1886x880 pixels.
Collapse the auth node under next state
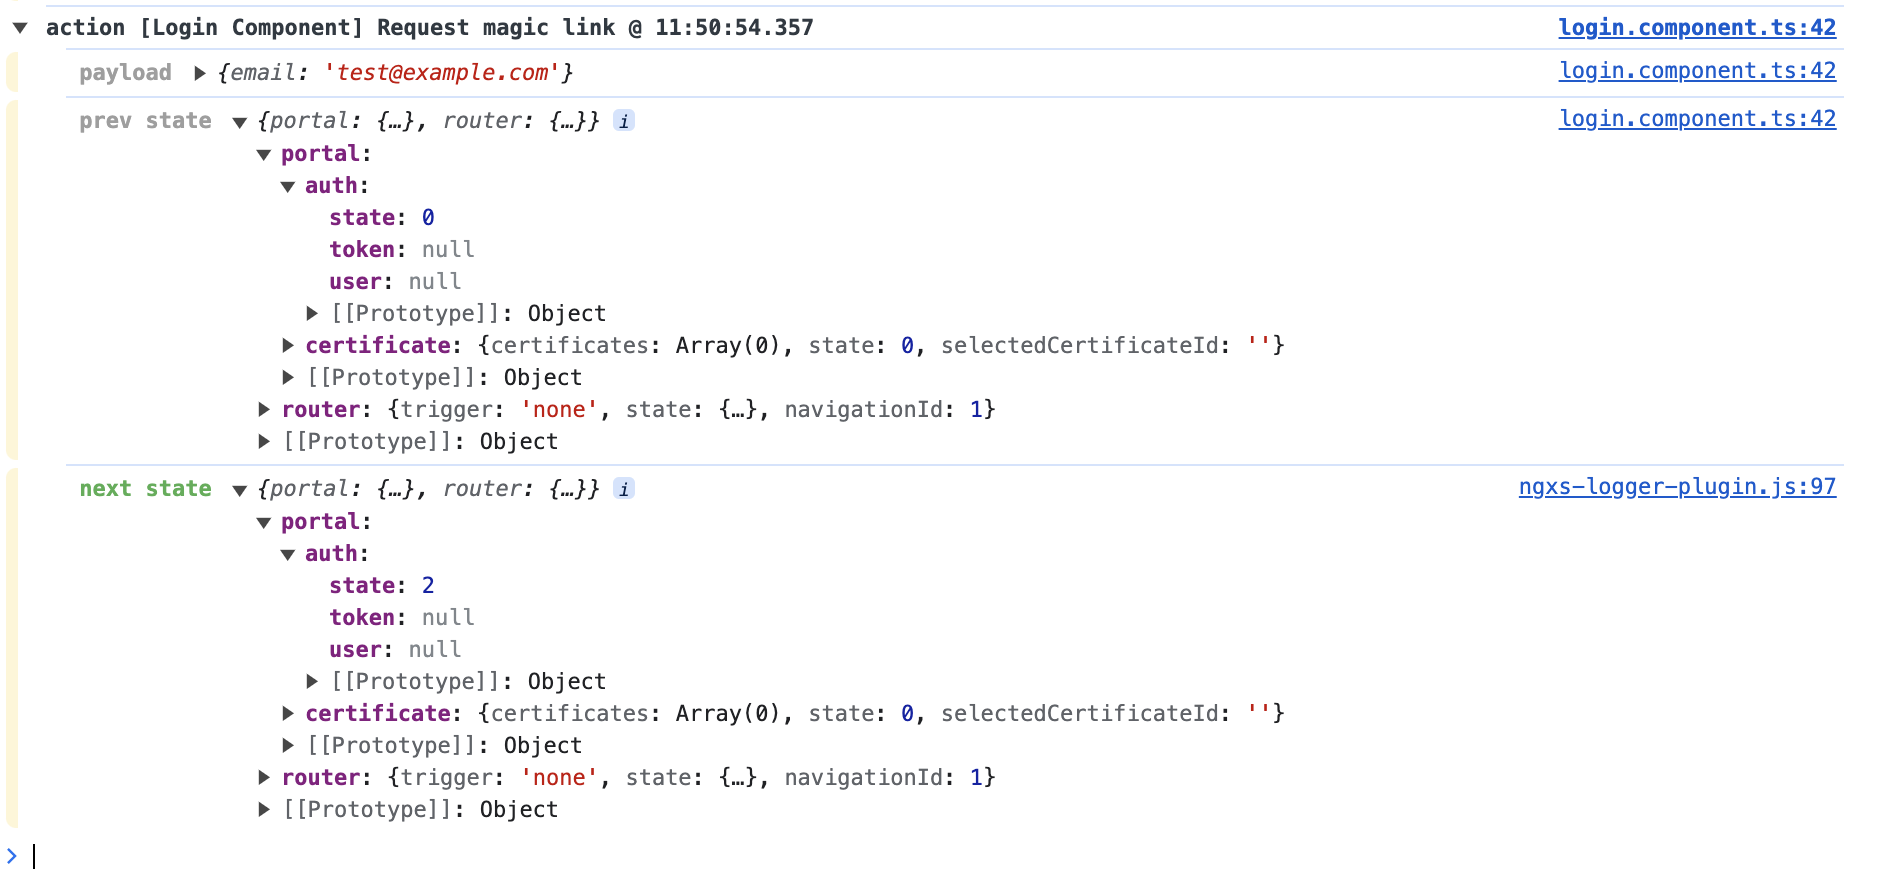(288, 554)
